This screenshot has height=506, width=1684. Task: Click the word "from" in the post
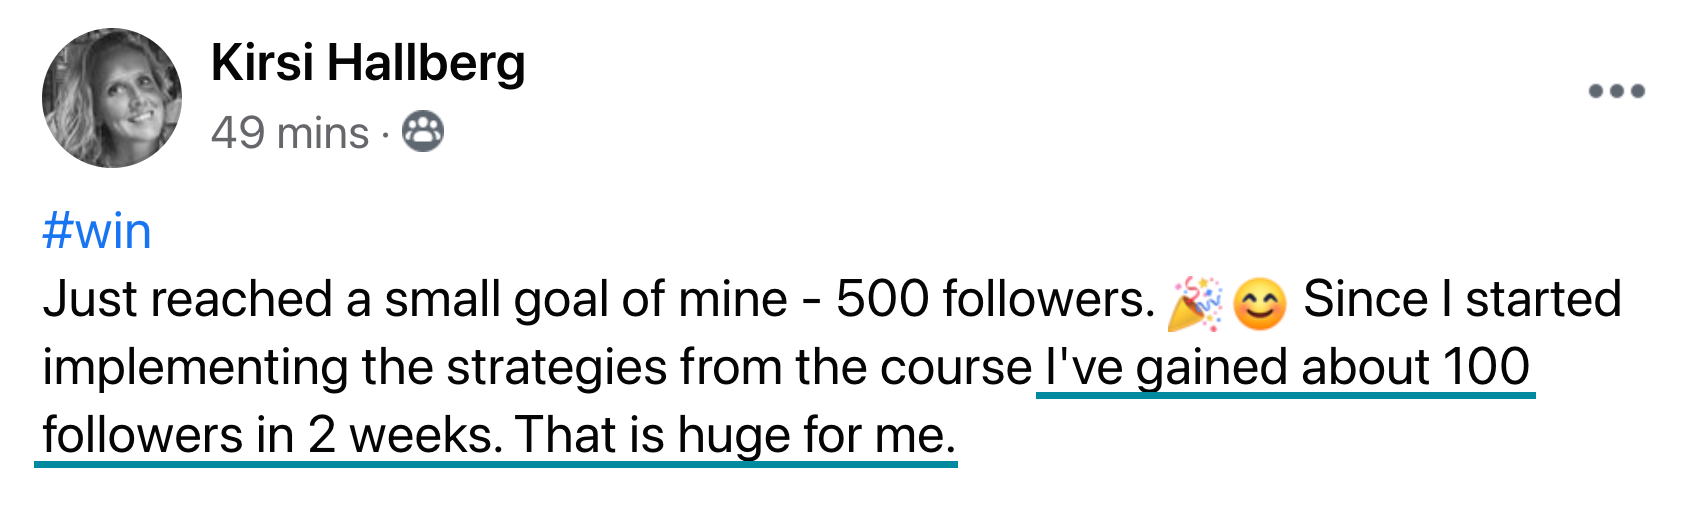(731, 367)
